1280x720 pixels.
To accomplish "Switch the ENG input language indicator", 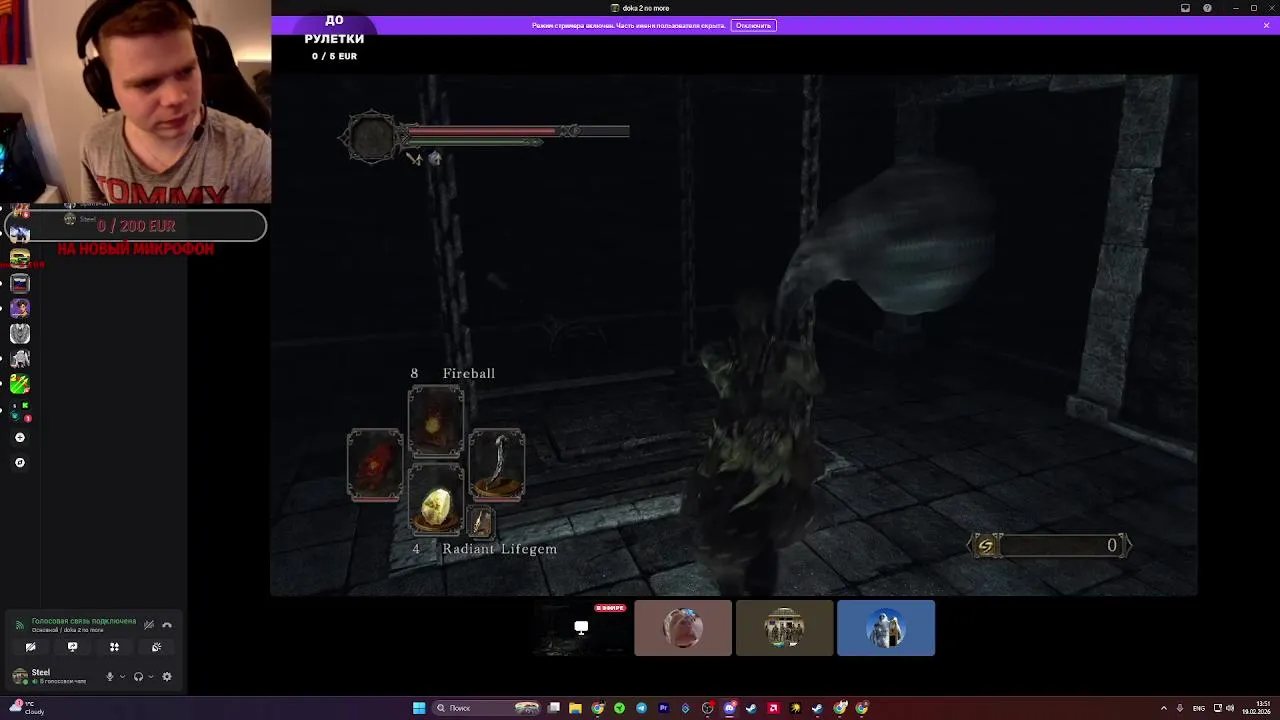I will click(1199, 708).
